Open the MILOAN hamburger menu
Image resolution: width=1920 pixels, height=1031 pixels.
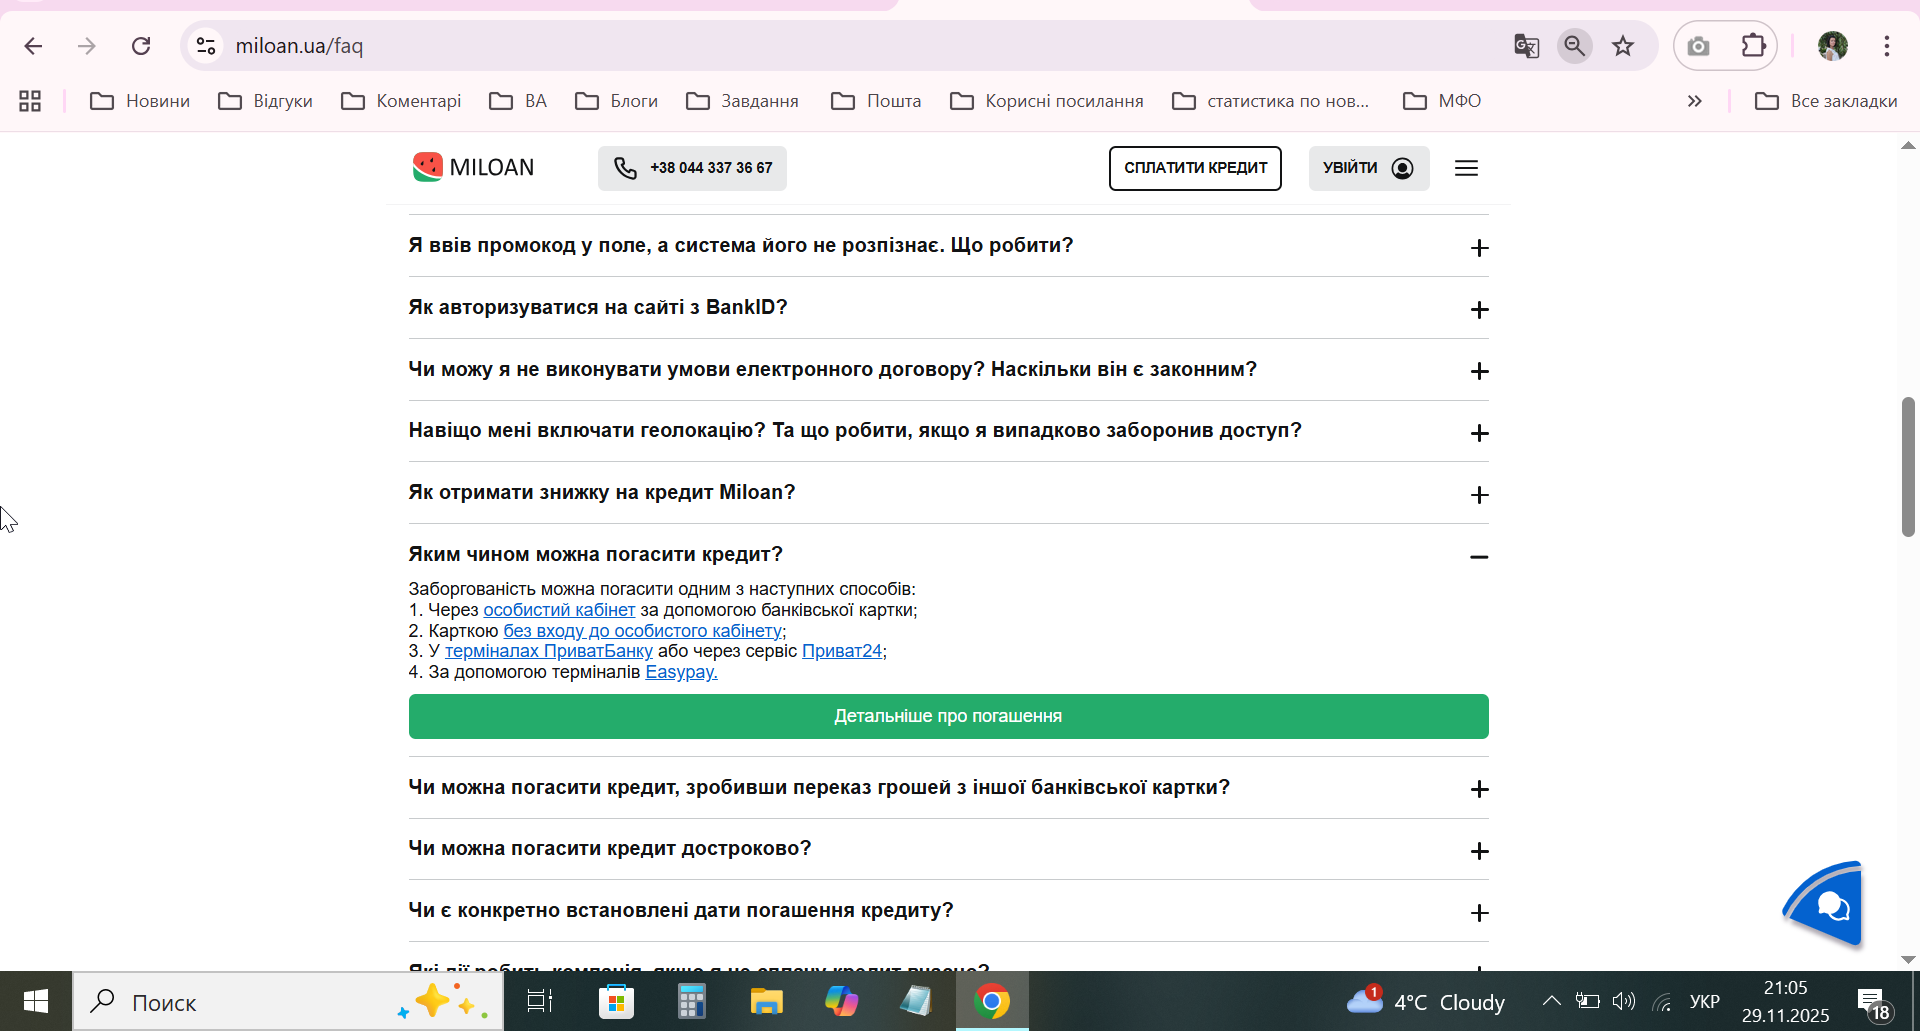[1466, 168]
